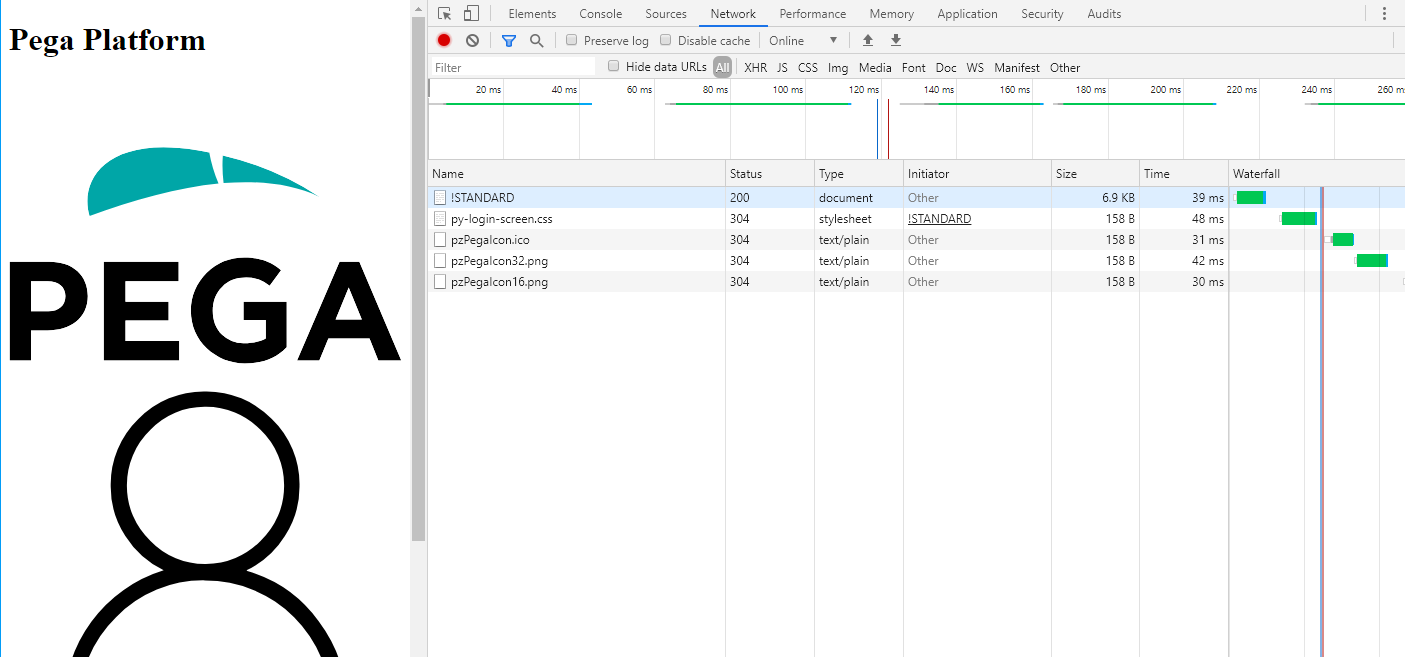Screen dimensions: 1405x657
Task: Switch to the Elements tab
Action: [532, 14]
